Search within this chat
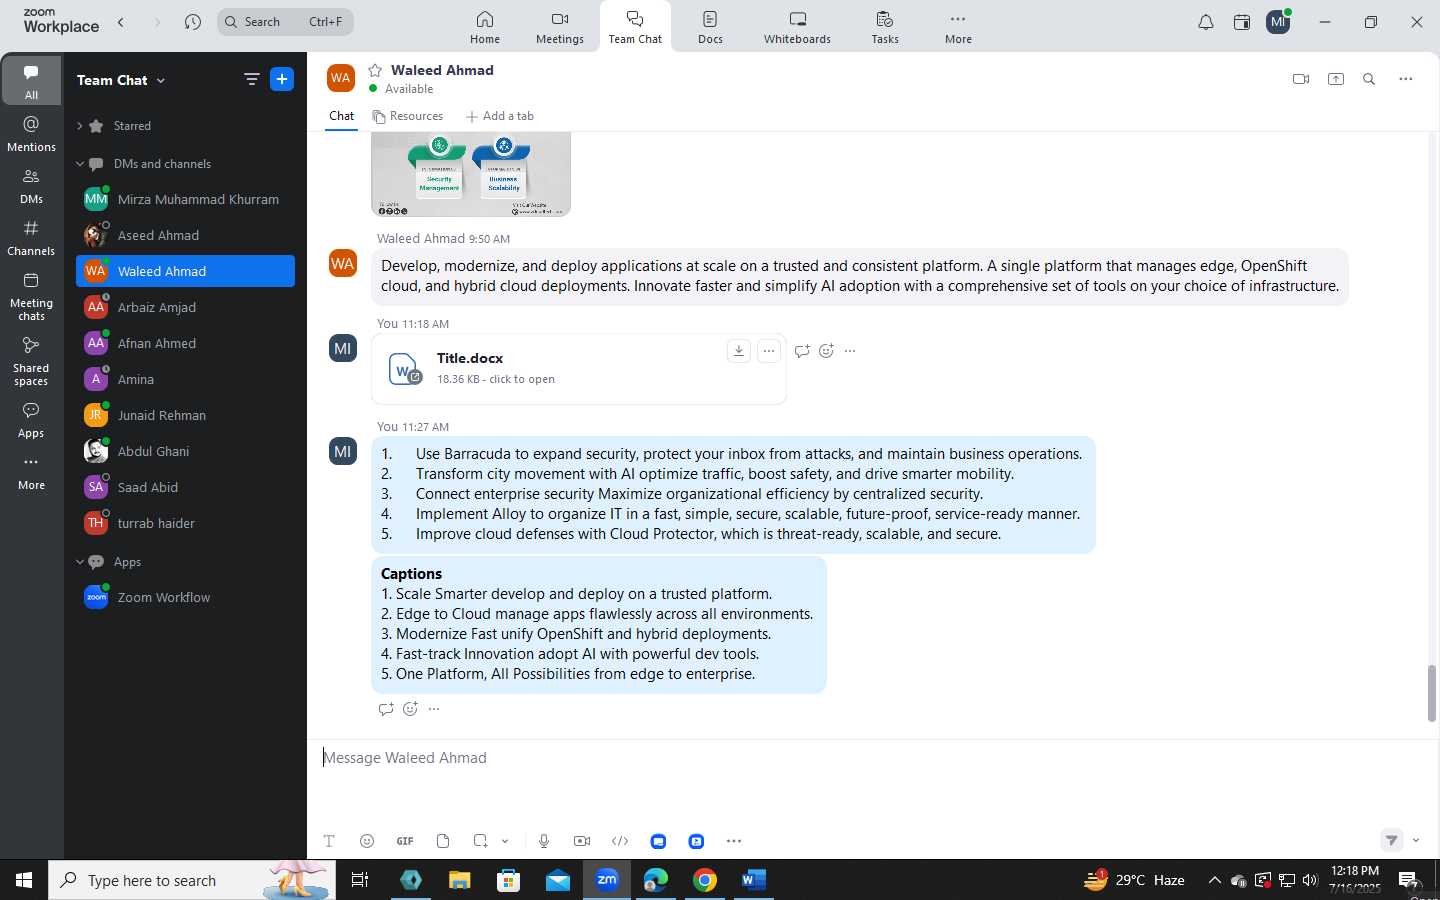Screen dimensions: 1440x900 tap(1369, 79)
